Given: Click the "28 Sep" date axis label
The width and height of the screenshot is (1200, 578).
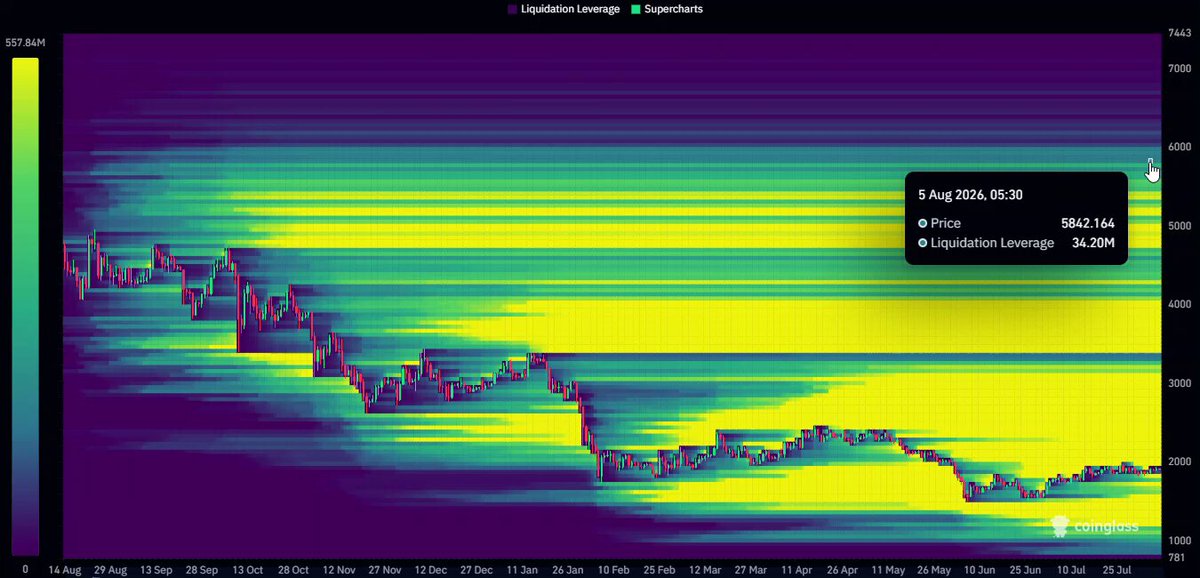Looking at the screenshot, I should pyautogui.click(x=203, y=569).
